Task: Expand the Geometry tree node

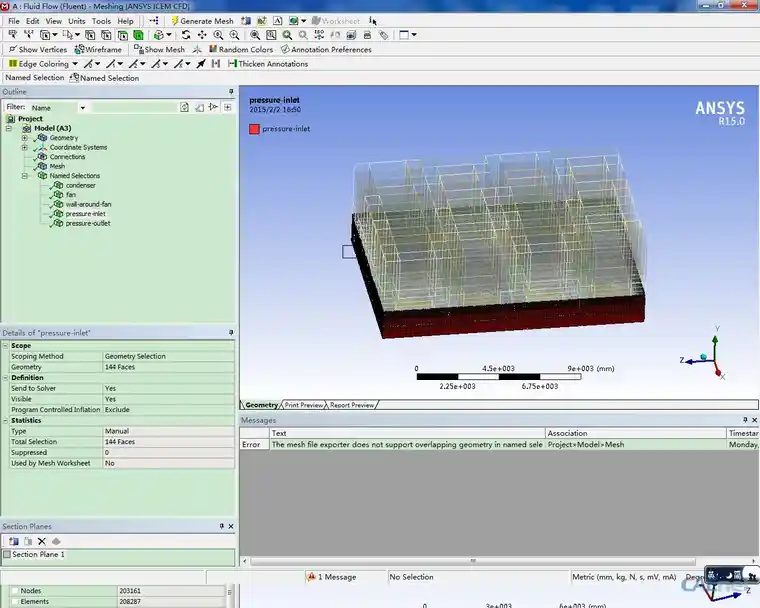Action: tap(24, 138)
